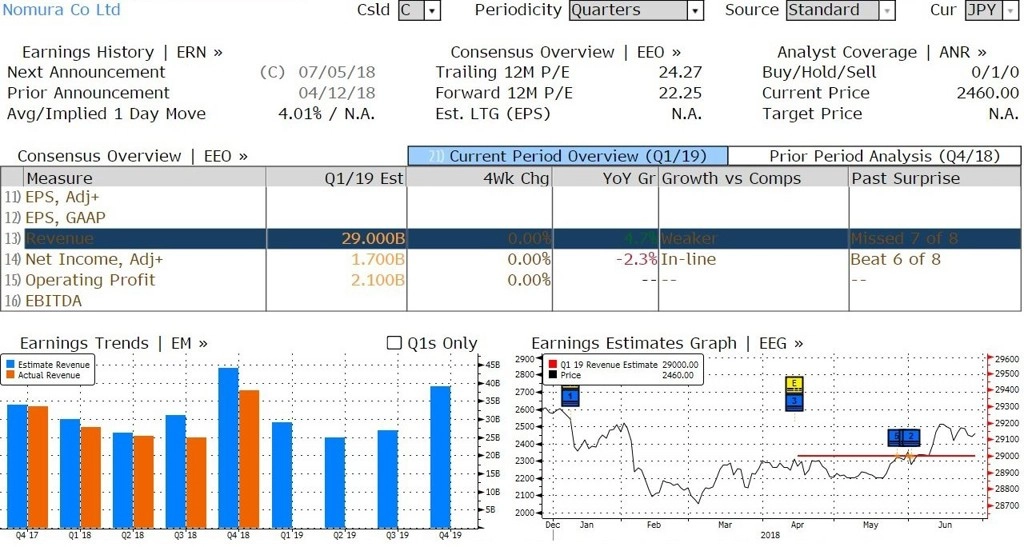The image size is (1024, 547).
Task: Open Consensus Overview EEO link above the measures table
Action: 133,156
